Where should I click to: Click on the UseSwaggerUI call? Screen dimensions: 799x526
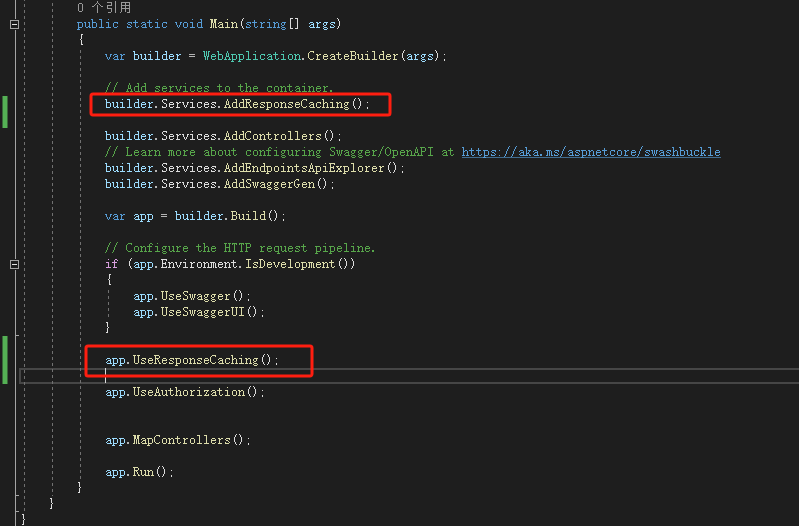[x=199, y=312]
